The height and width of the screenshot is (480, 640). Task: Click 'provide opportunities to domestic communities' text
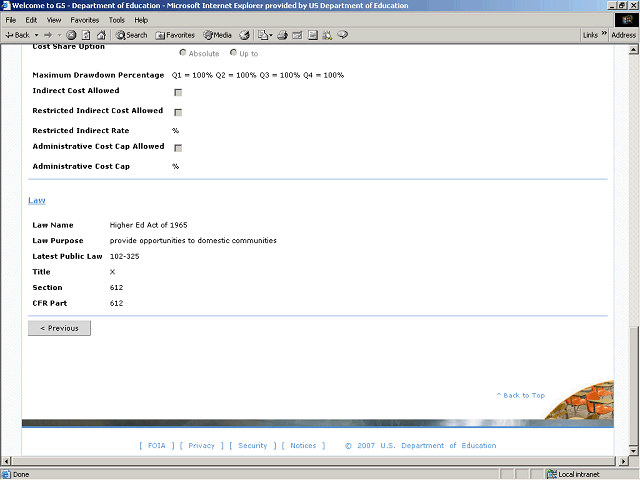193,240
